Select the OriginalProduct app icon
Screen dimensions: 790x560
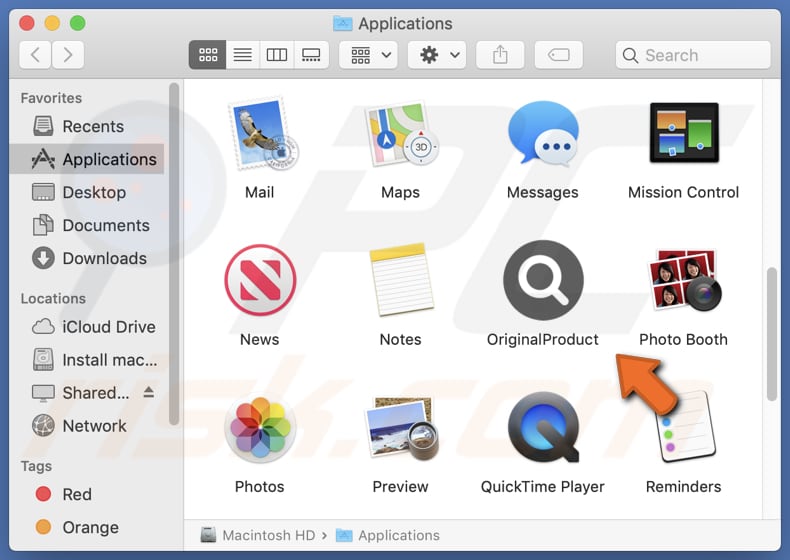[543, 280]
